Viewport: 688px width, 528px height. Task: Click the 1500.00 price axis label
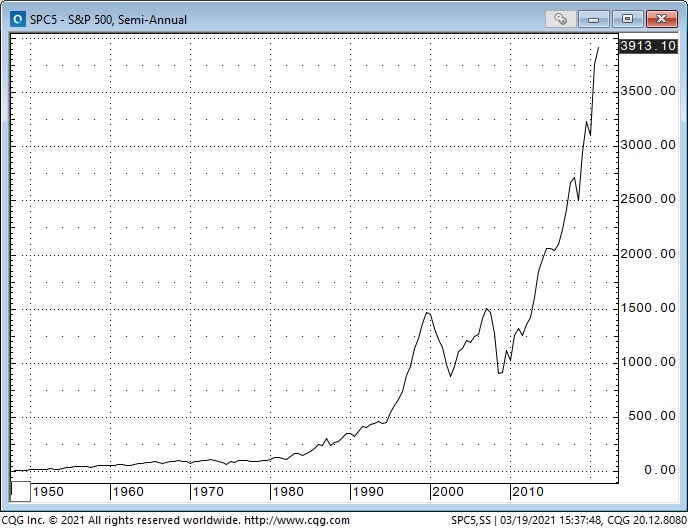648,308
